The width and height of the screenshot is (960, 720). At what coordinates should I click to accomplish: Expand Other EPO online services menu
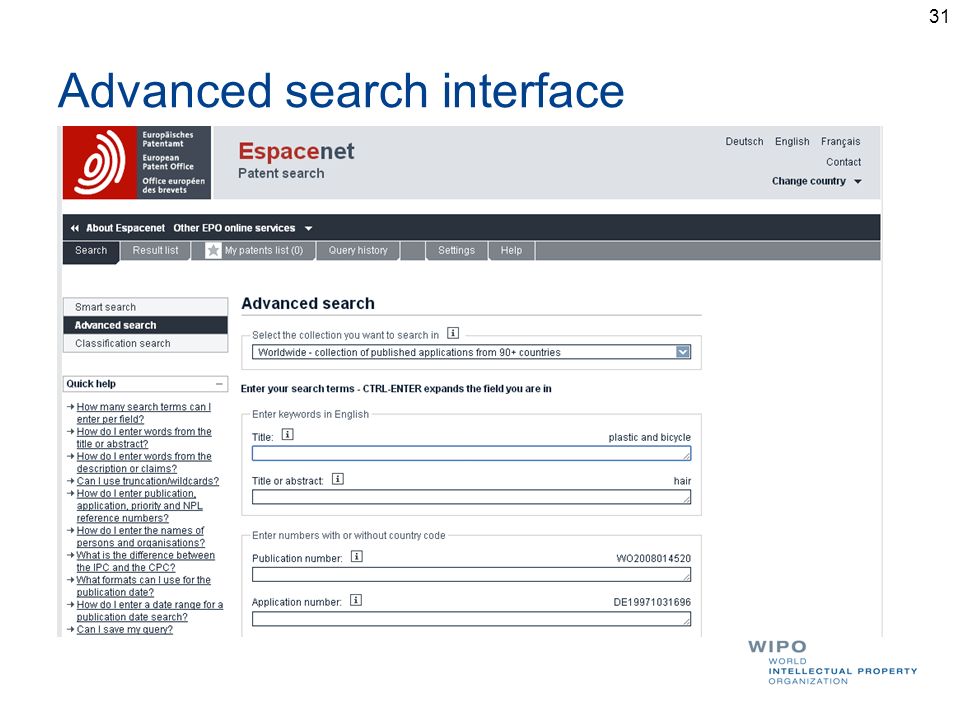click(243, 228)
